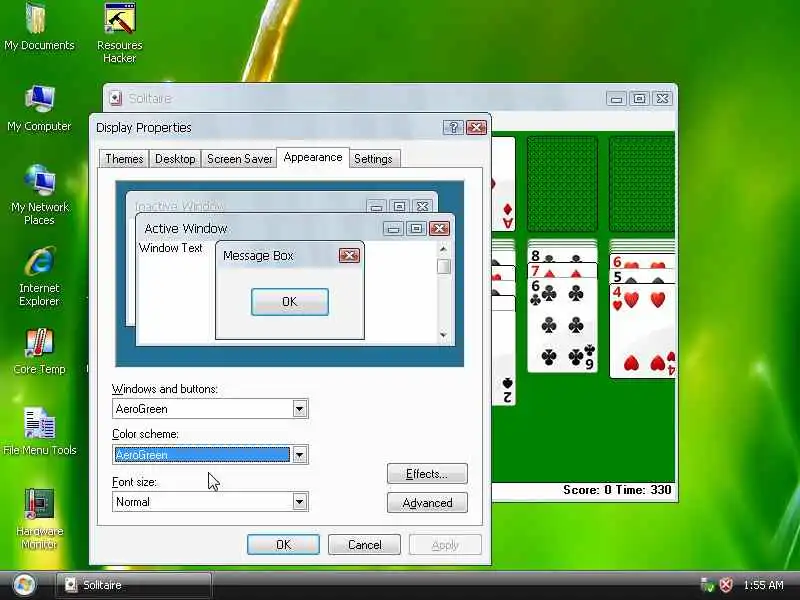Viewport: 800px width, 600px height.
Task: Click the Solitaire taskbar button
Action: click(134, 585)
